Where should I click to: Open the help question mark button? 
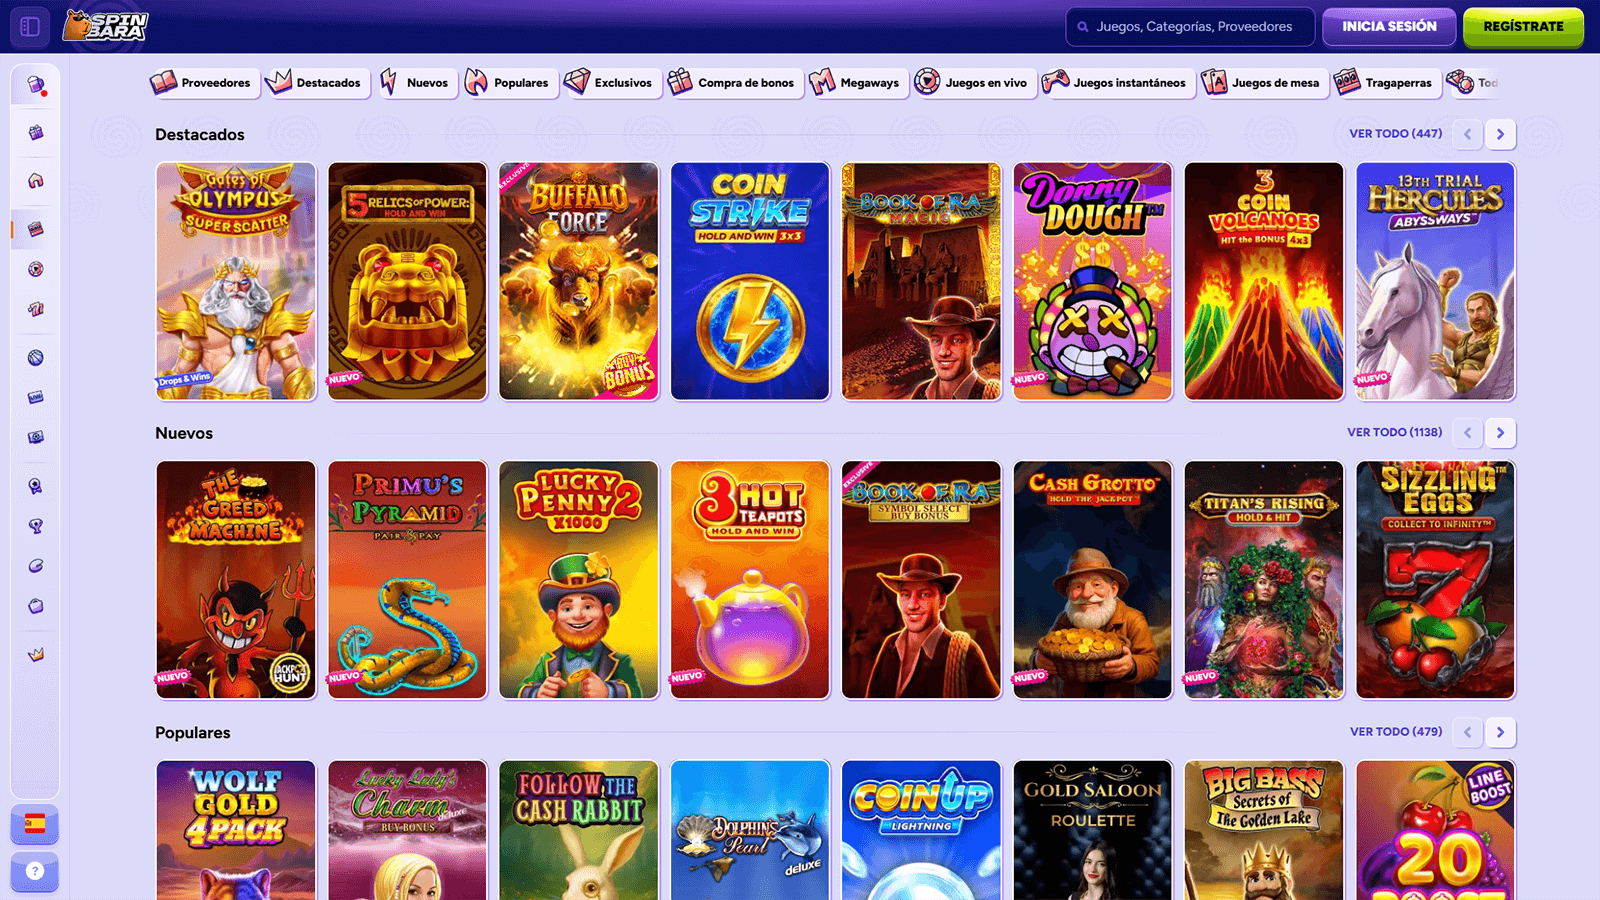click(35, 871)
